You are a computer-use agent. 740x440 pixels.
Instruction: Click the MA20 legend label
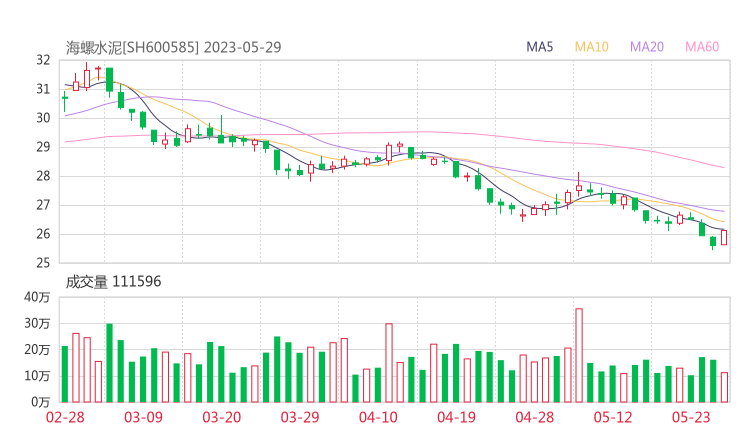(647, 47)
